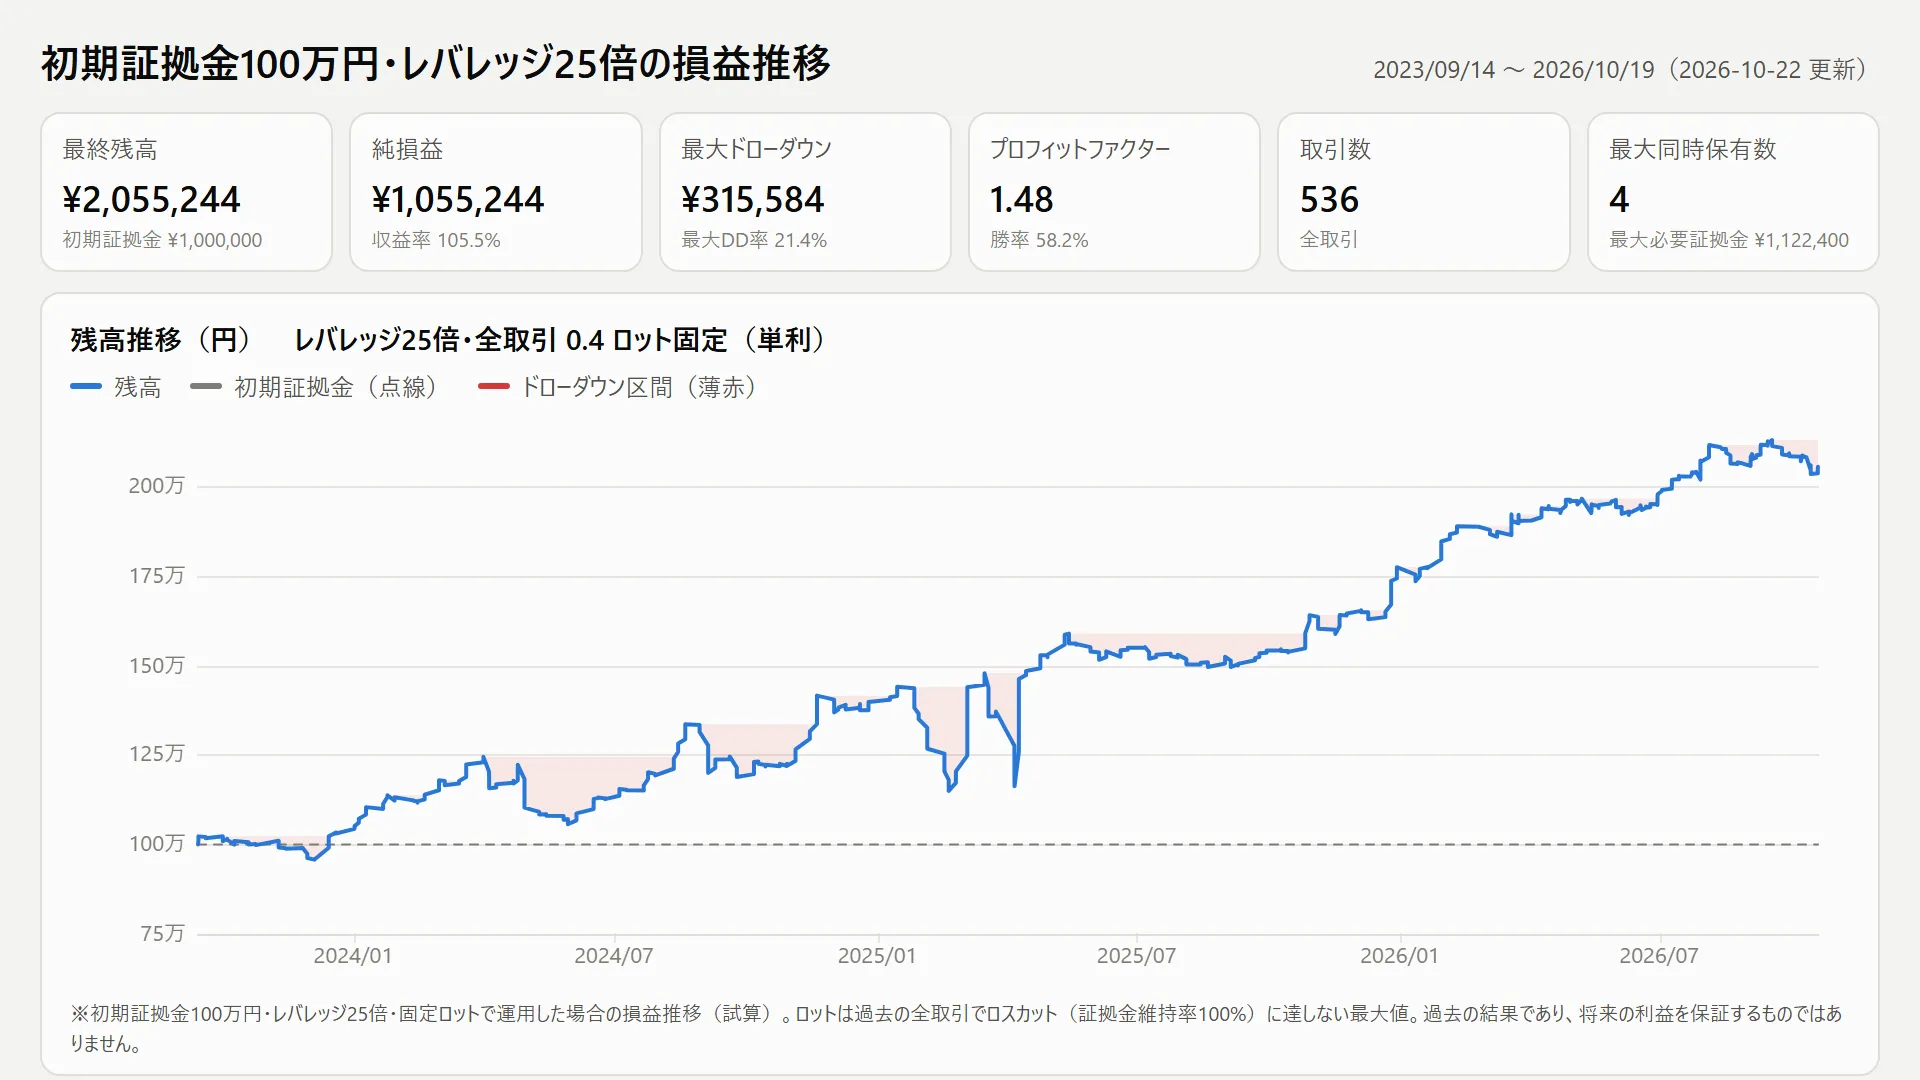This screenshot has height=1080, width=1920.
Task: Click the 2024/07 x-axis label
Action: pos(614,956)
